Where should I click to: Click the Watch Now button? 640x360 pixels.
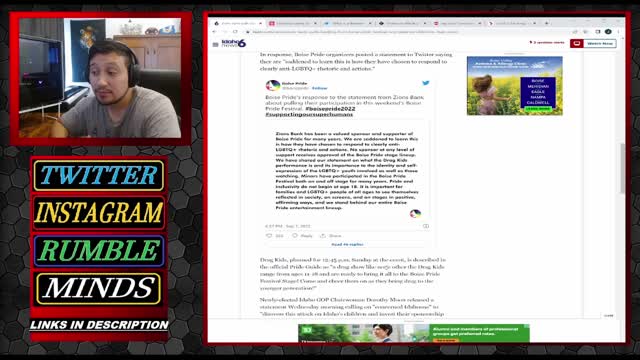pos(593,43)
